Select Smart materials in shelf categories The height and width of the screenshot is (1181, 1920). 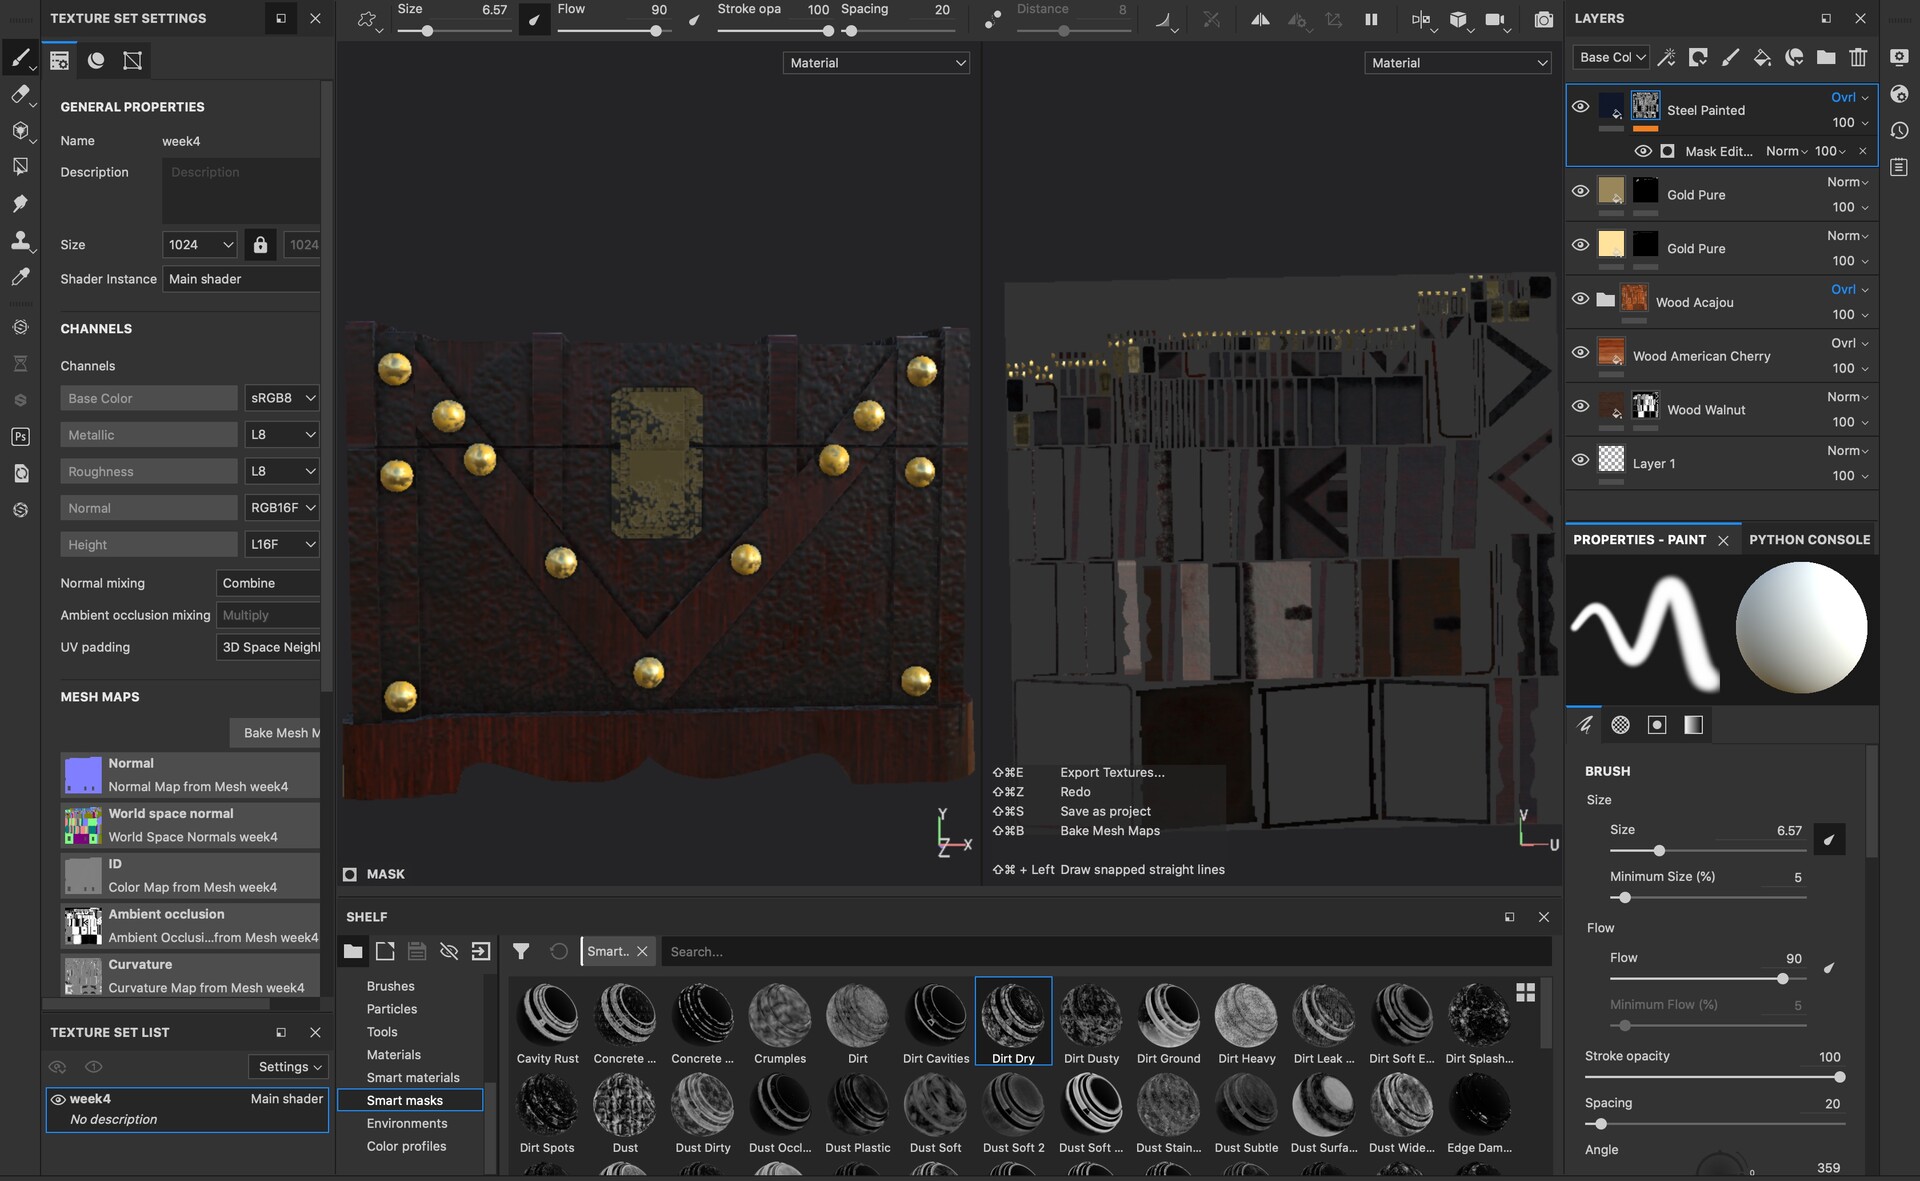[x=412, y=1077]
